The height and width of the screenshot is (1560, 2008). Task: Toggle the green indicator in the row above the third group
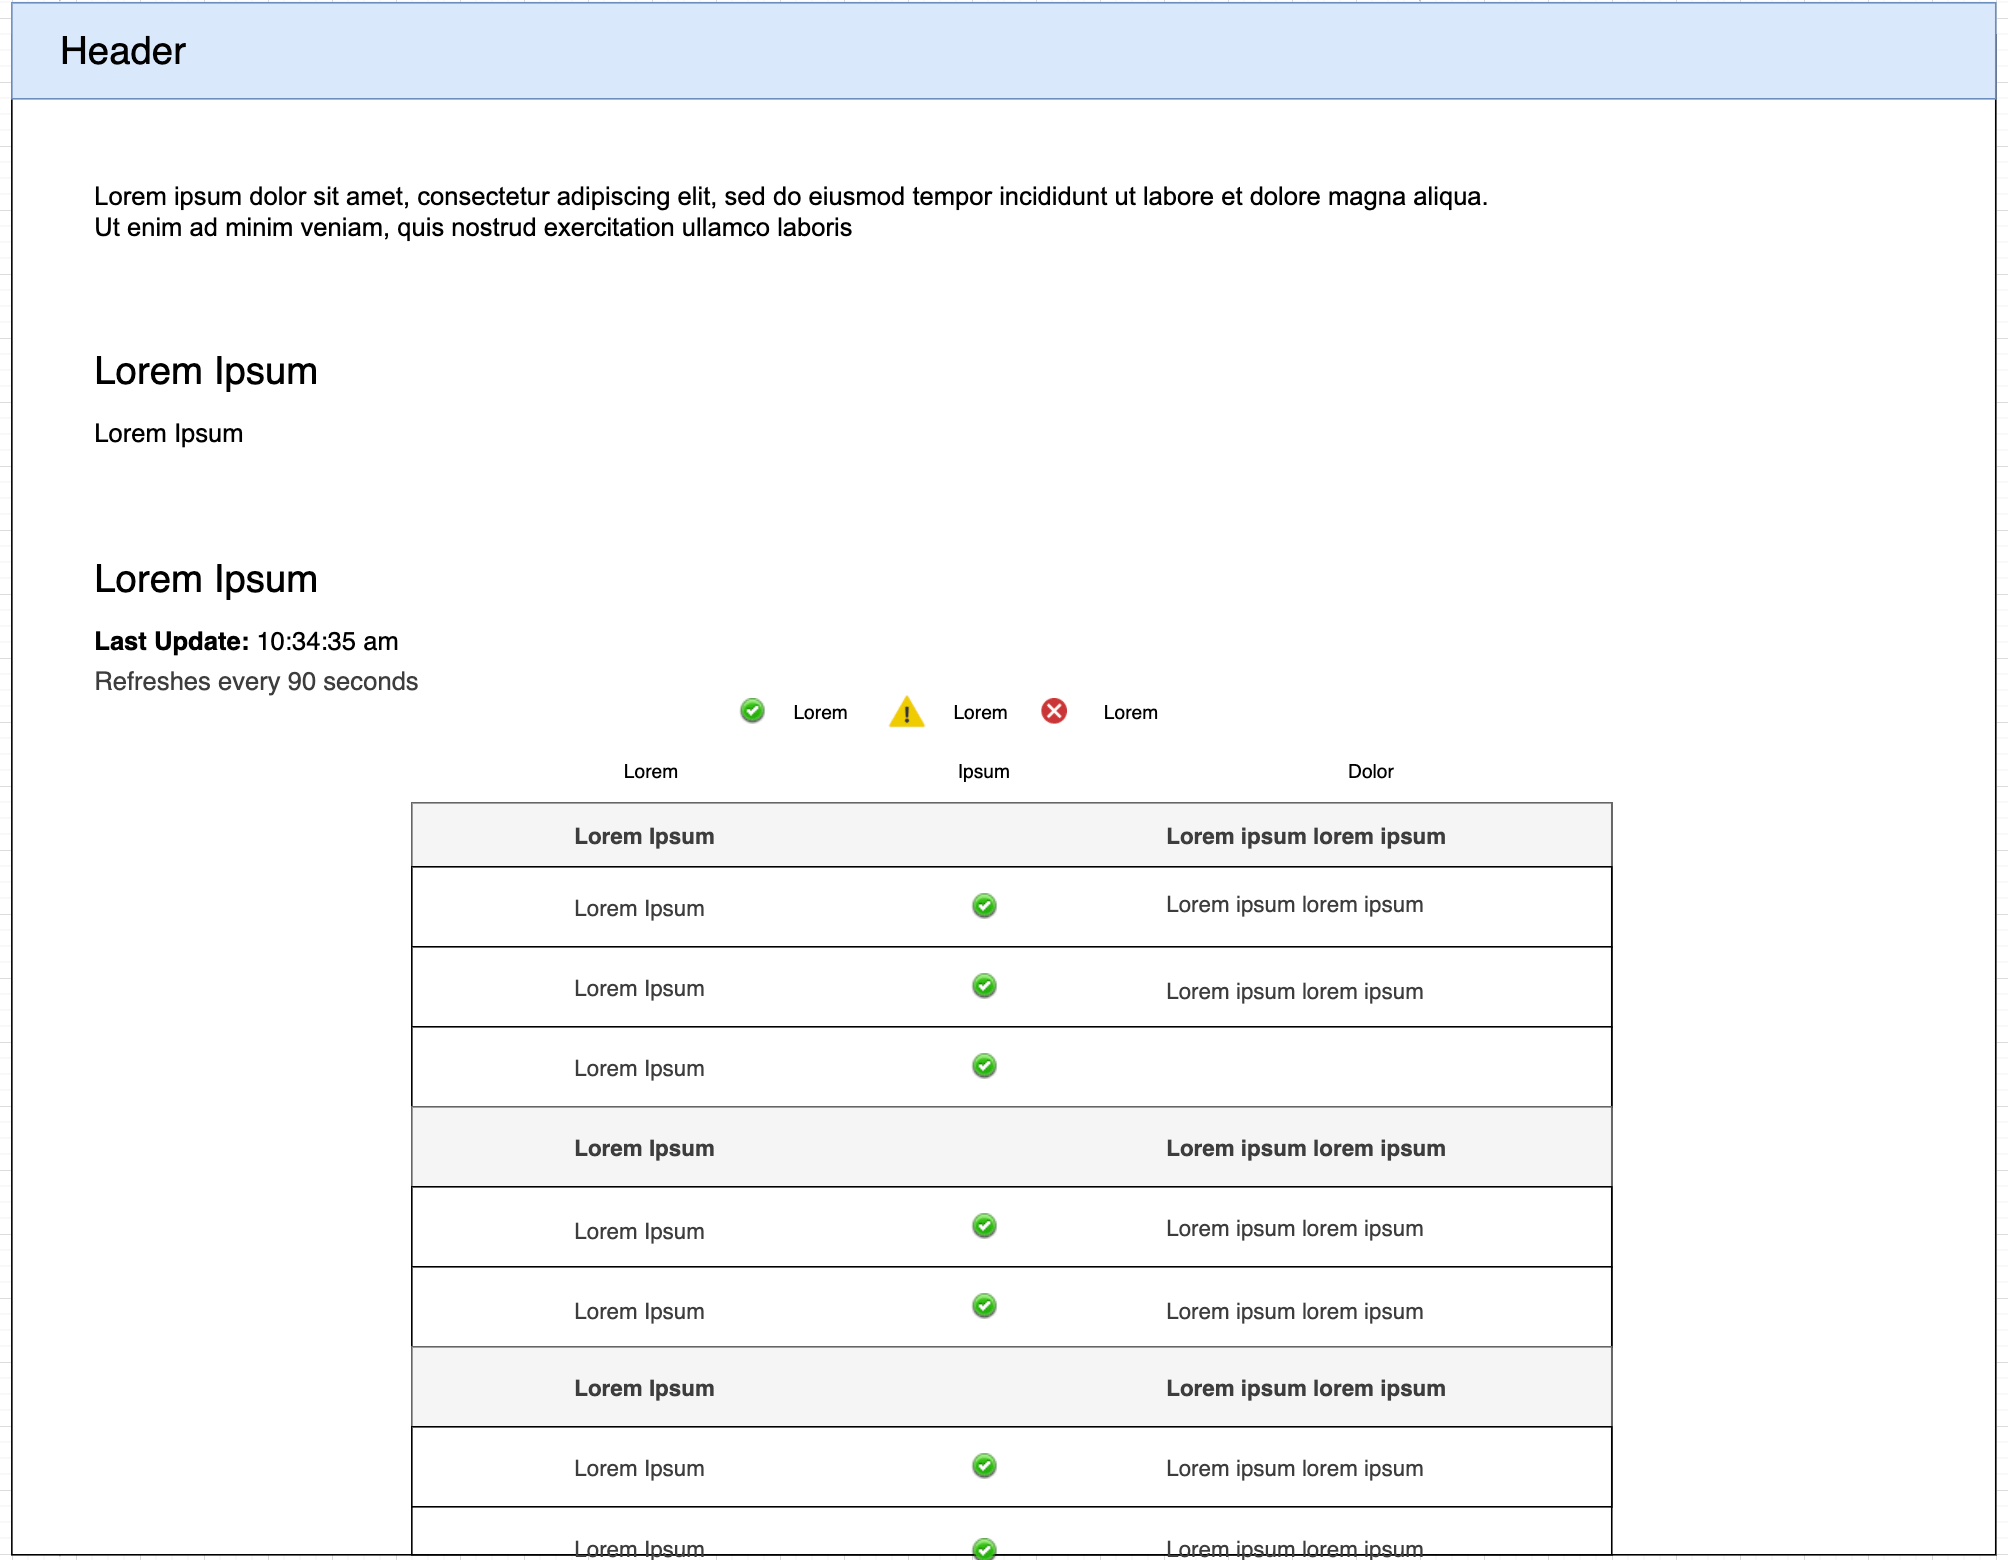click(x=984, y=1306)
